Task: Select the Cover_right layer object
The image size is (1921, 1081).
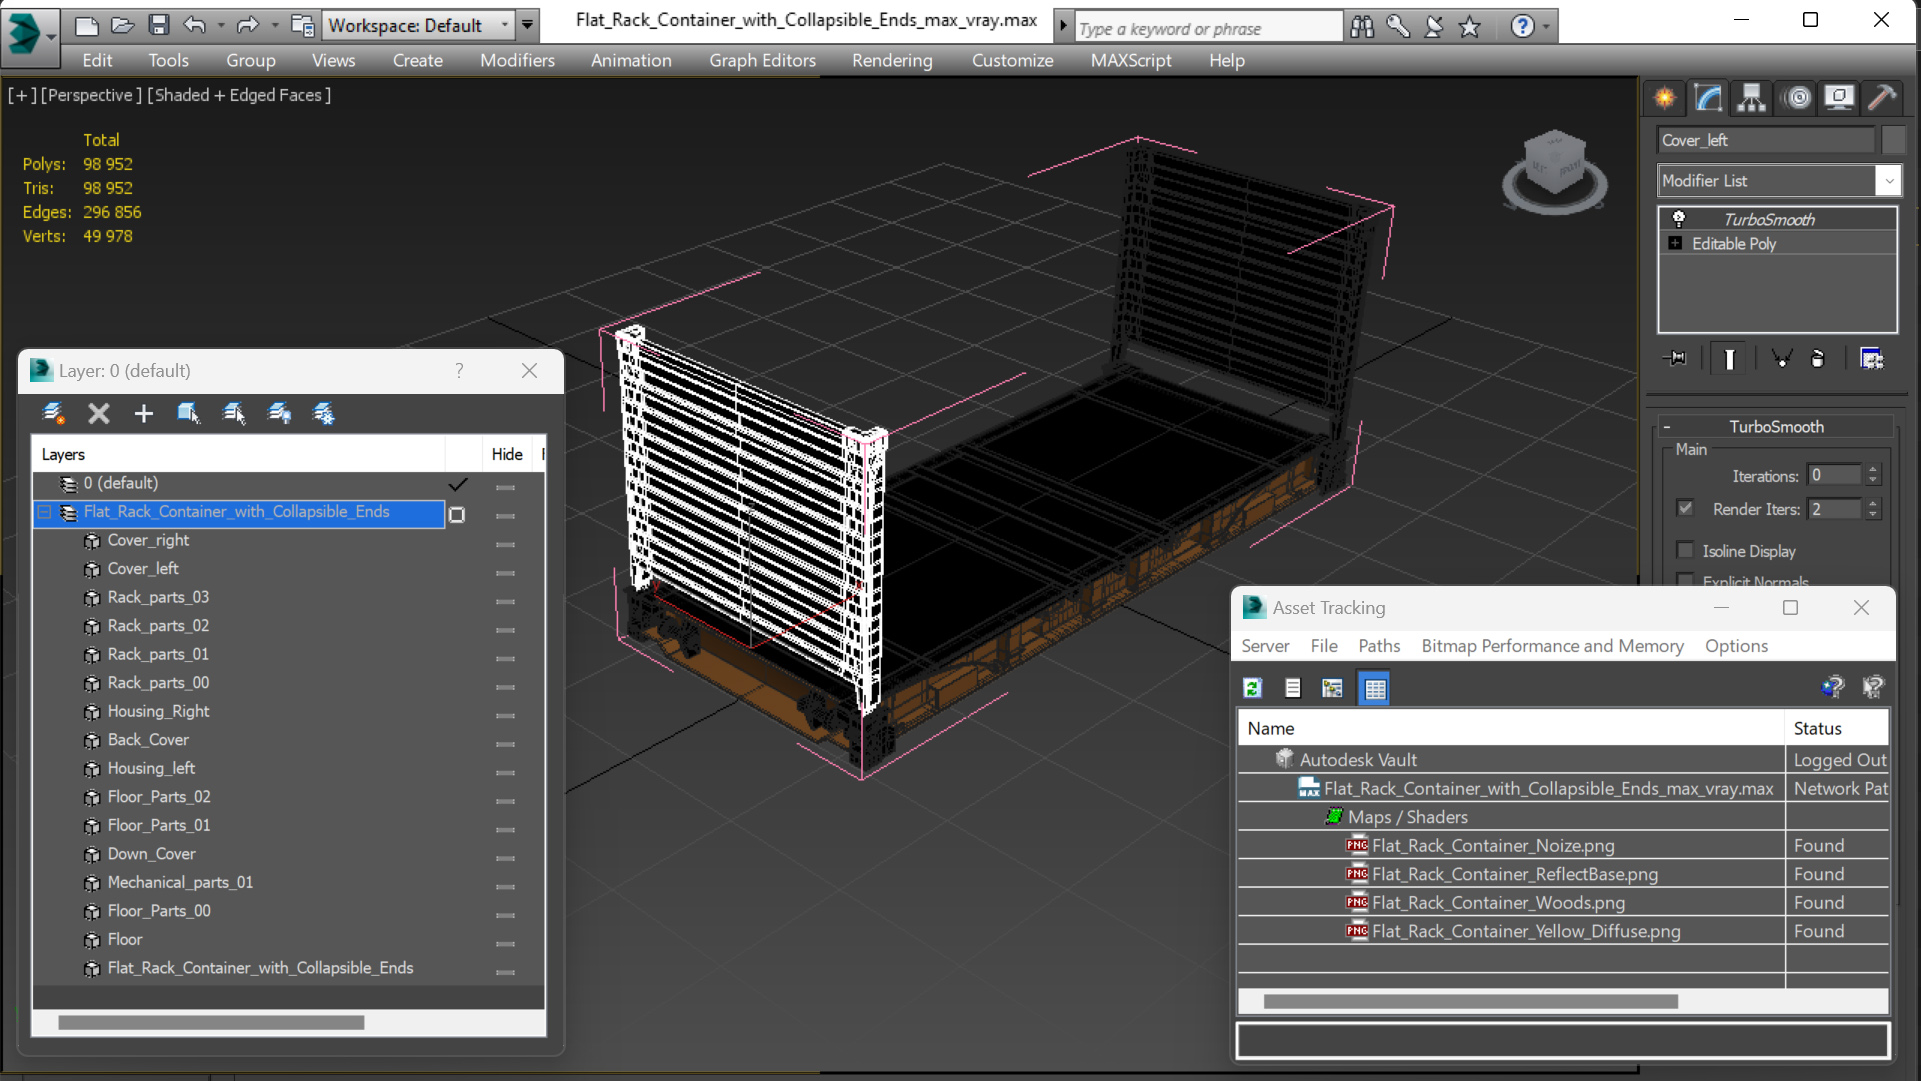Action: tap(148, 540)
